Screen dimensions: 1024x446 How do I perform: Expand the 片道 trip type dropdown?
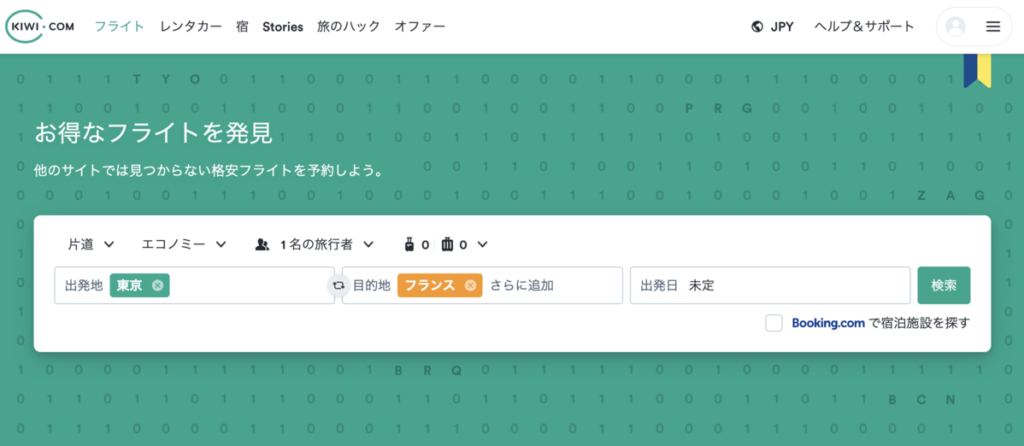(x=91, y=245)
